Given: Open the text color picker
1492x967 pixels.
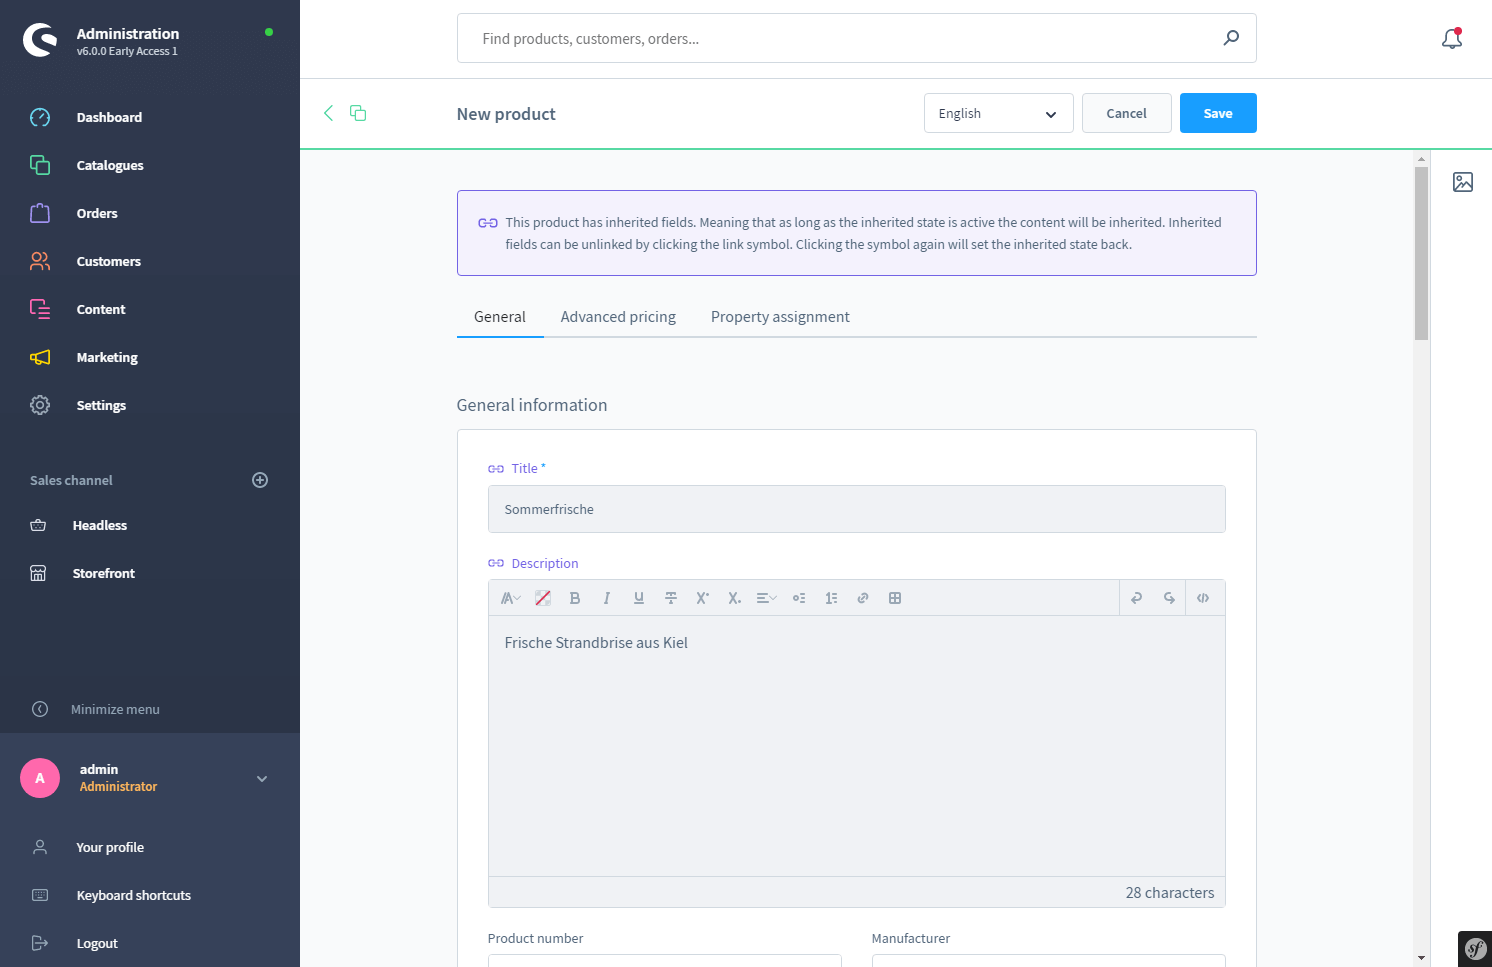Looking at the screenshot, I should tap(543, 598).
